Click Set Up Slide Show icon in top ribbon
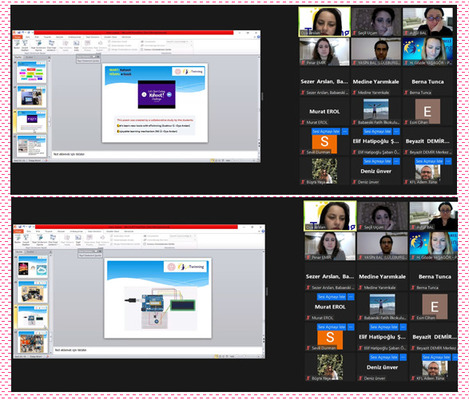 (x=65, y=44)
